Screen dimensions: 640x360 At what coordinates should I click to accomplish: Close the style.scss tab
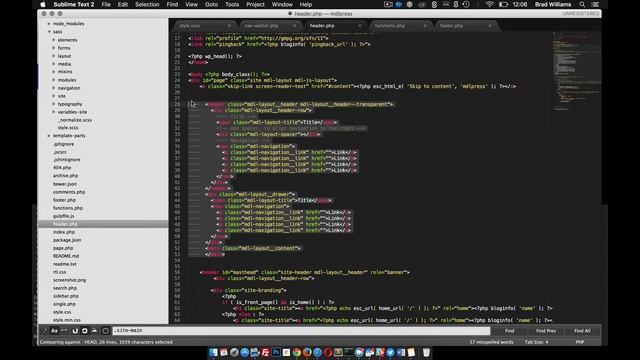(229, 26)
